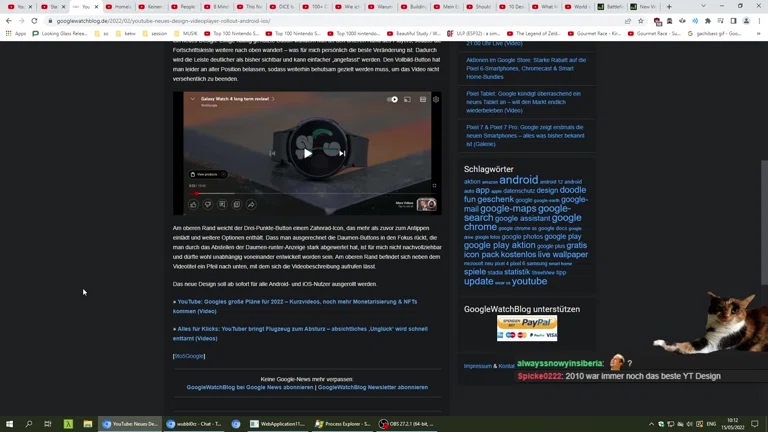Image resolution: width=768 pixels, height=432 pixels.
Task: Open GoogleWatchBlog Newsletter abonnieren link
Action: click(x=373, y=387)
